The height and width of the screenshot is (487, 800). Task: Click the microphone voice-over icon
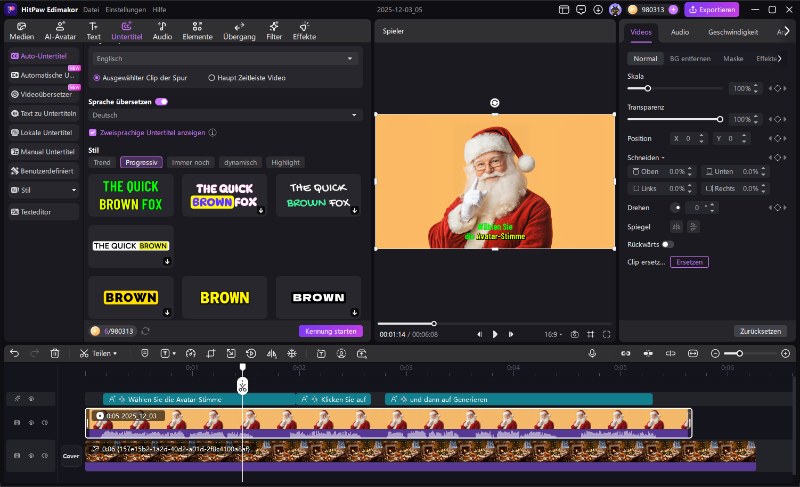pos(592,353)
